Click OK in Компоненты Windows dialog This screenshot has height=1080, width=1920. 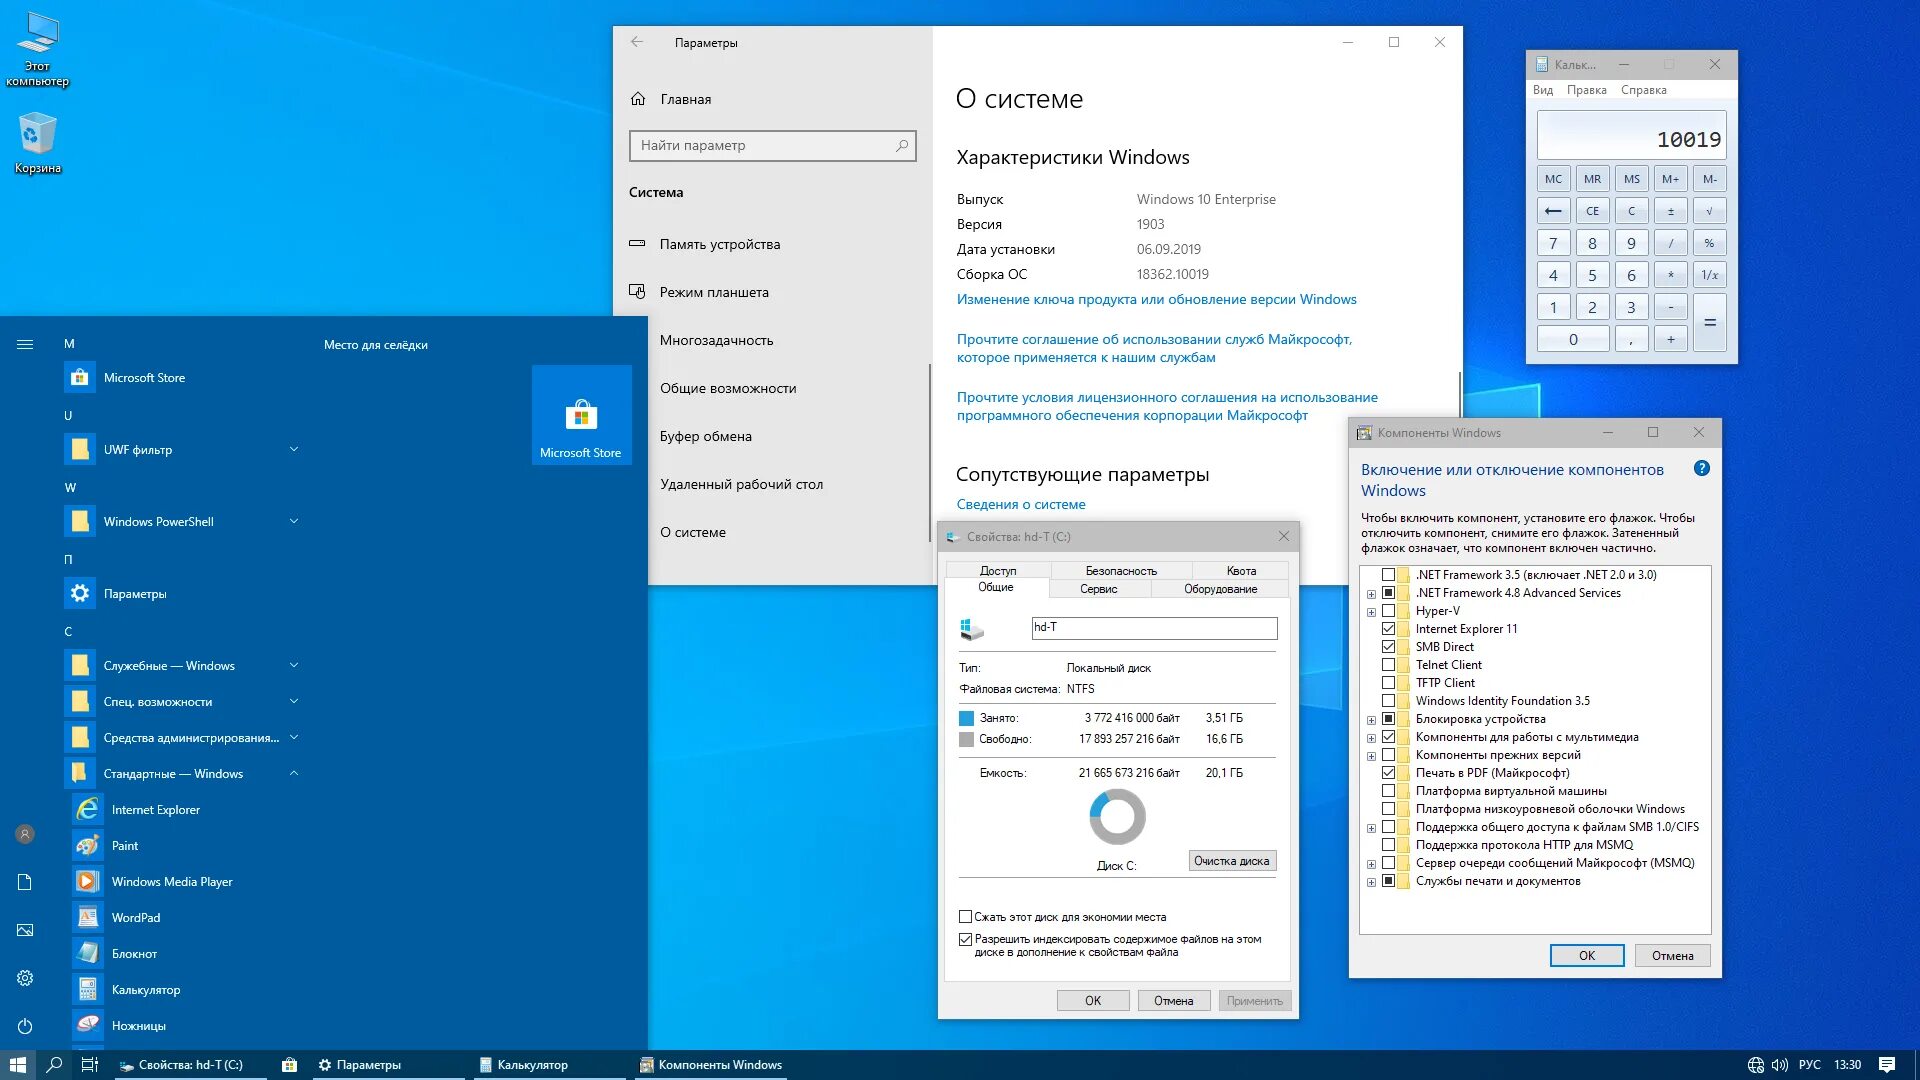(x=1587, y=955)
